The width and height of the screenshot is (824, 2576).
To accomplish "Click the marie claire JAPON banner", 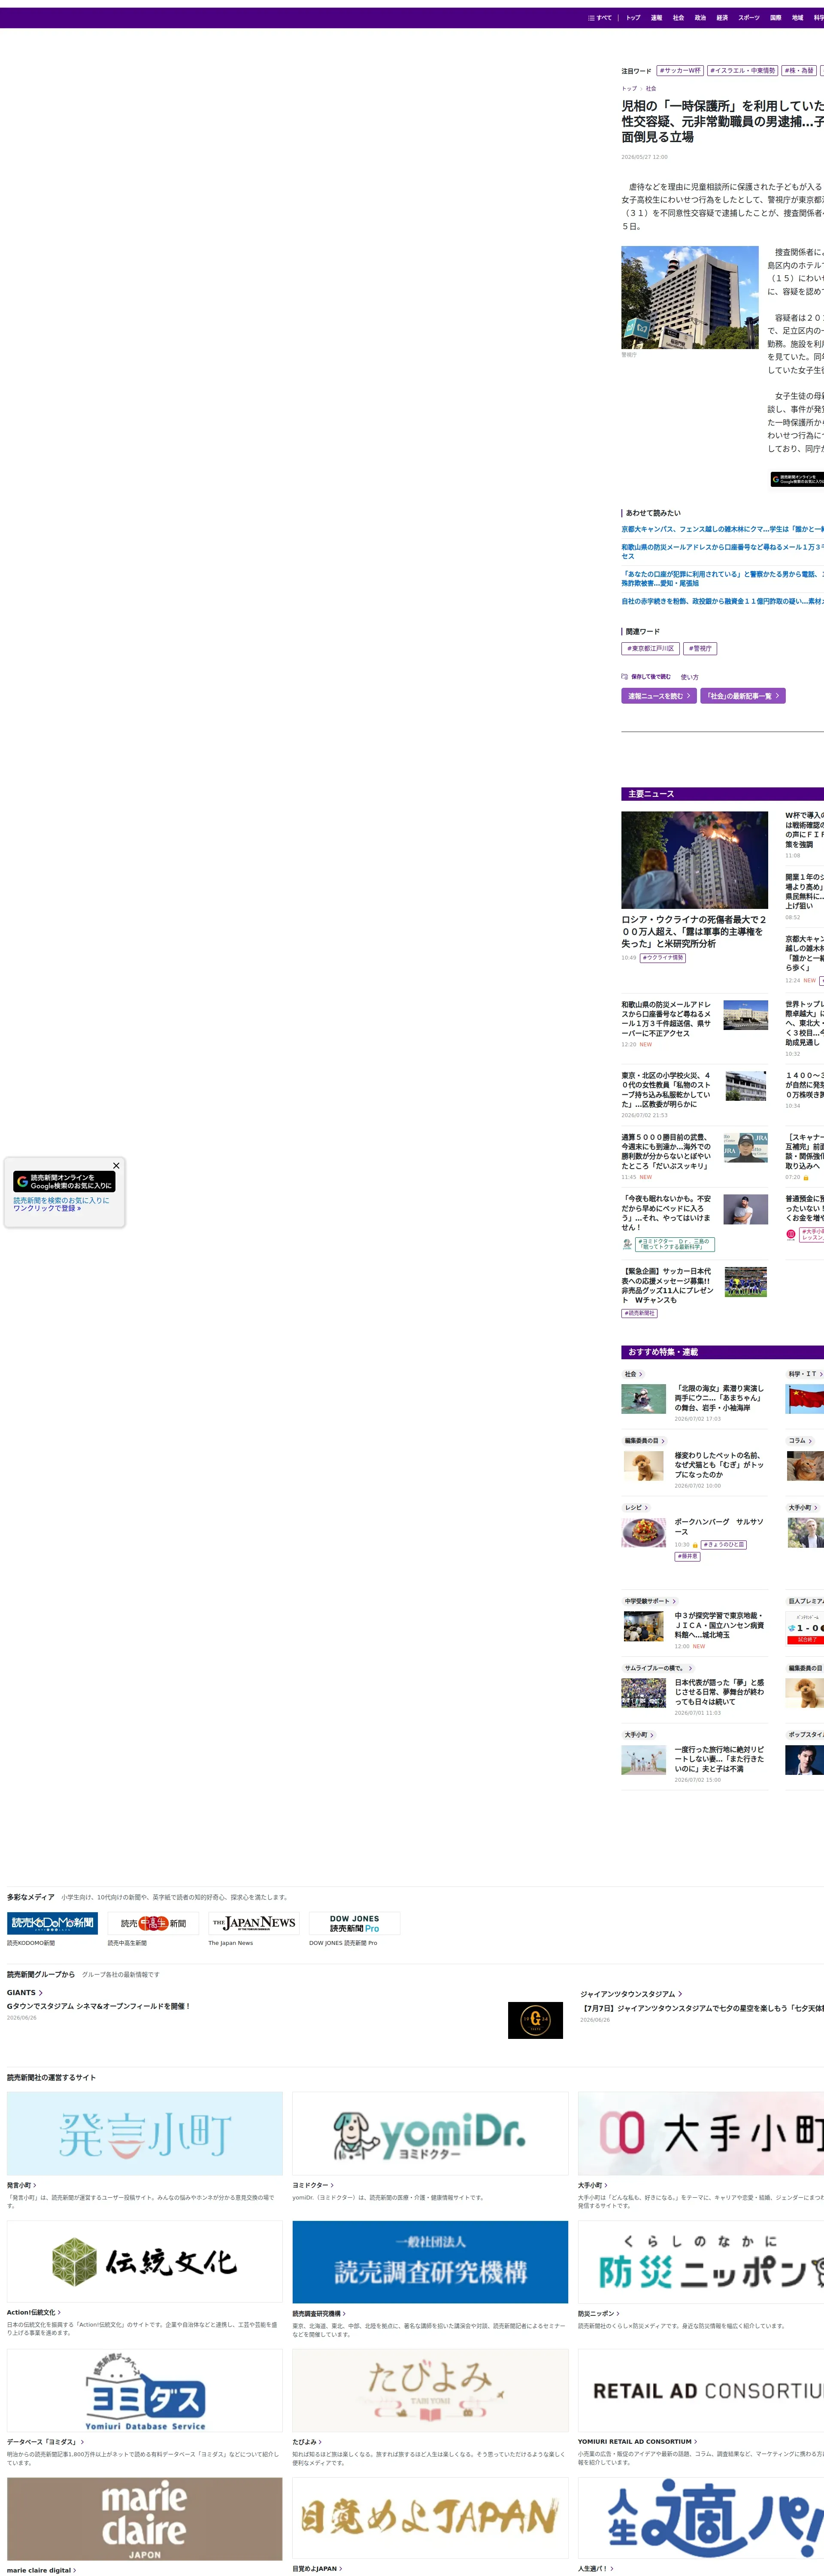I will coord(145,2518).
